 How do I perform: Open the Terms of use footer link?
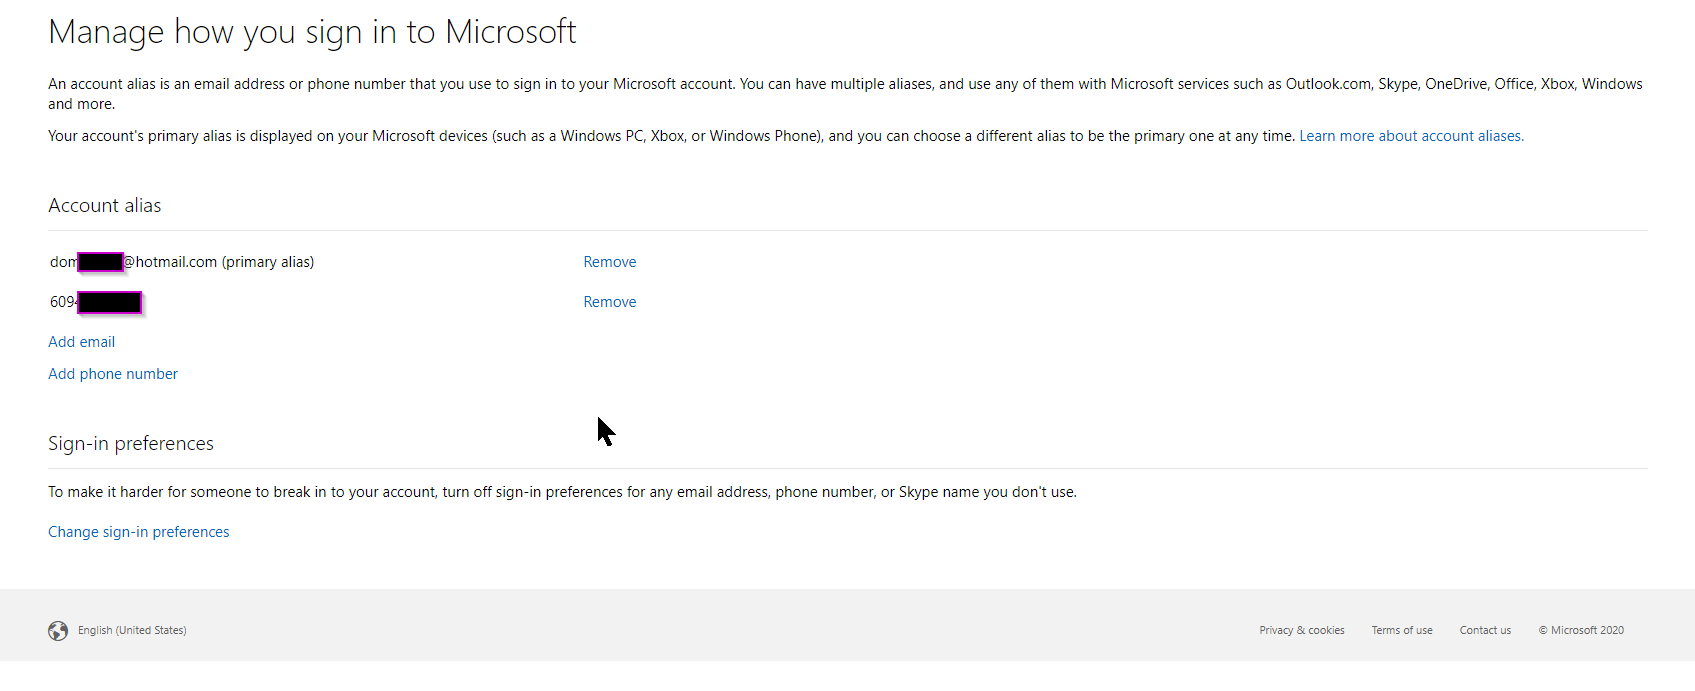pyautogui.click(x=1402, y=630)
